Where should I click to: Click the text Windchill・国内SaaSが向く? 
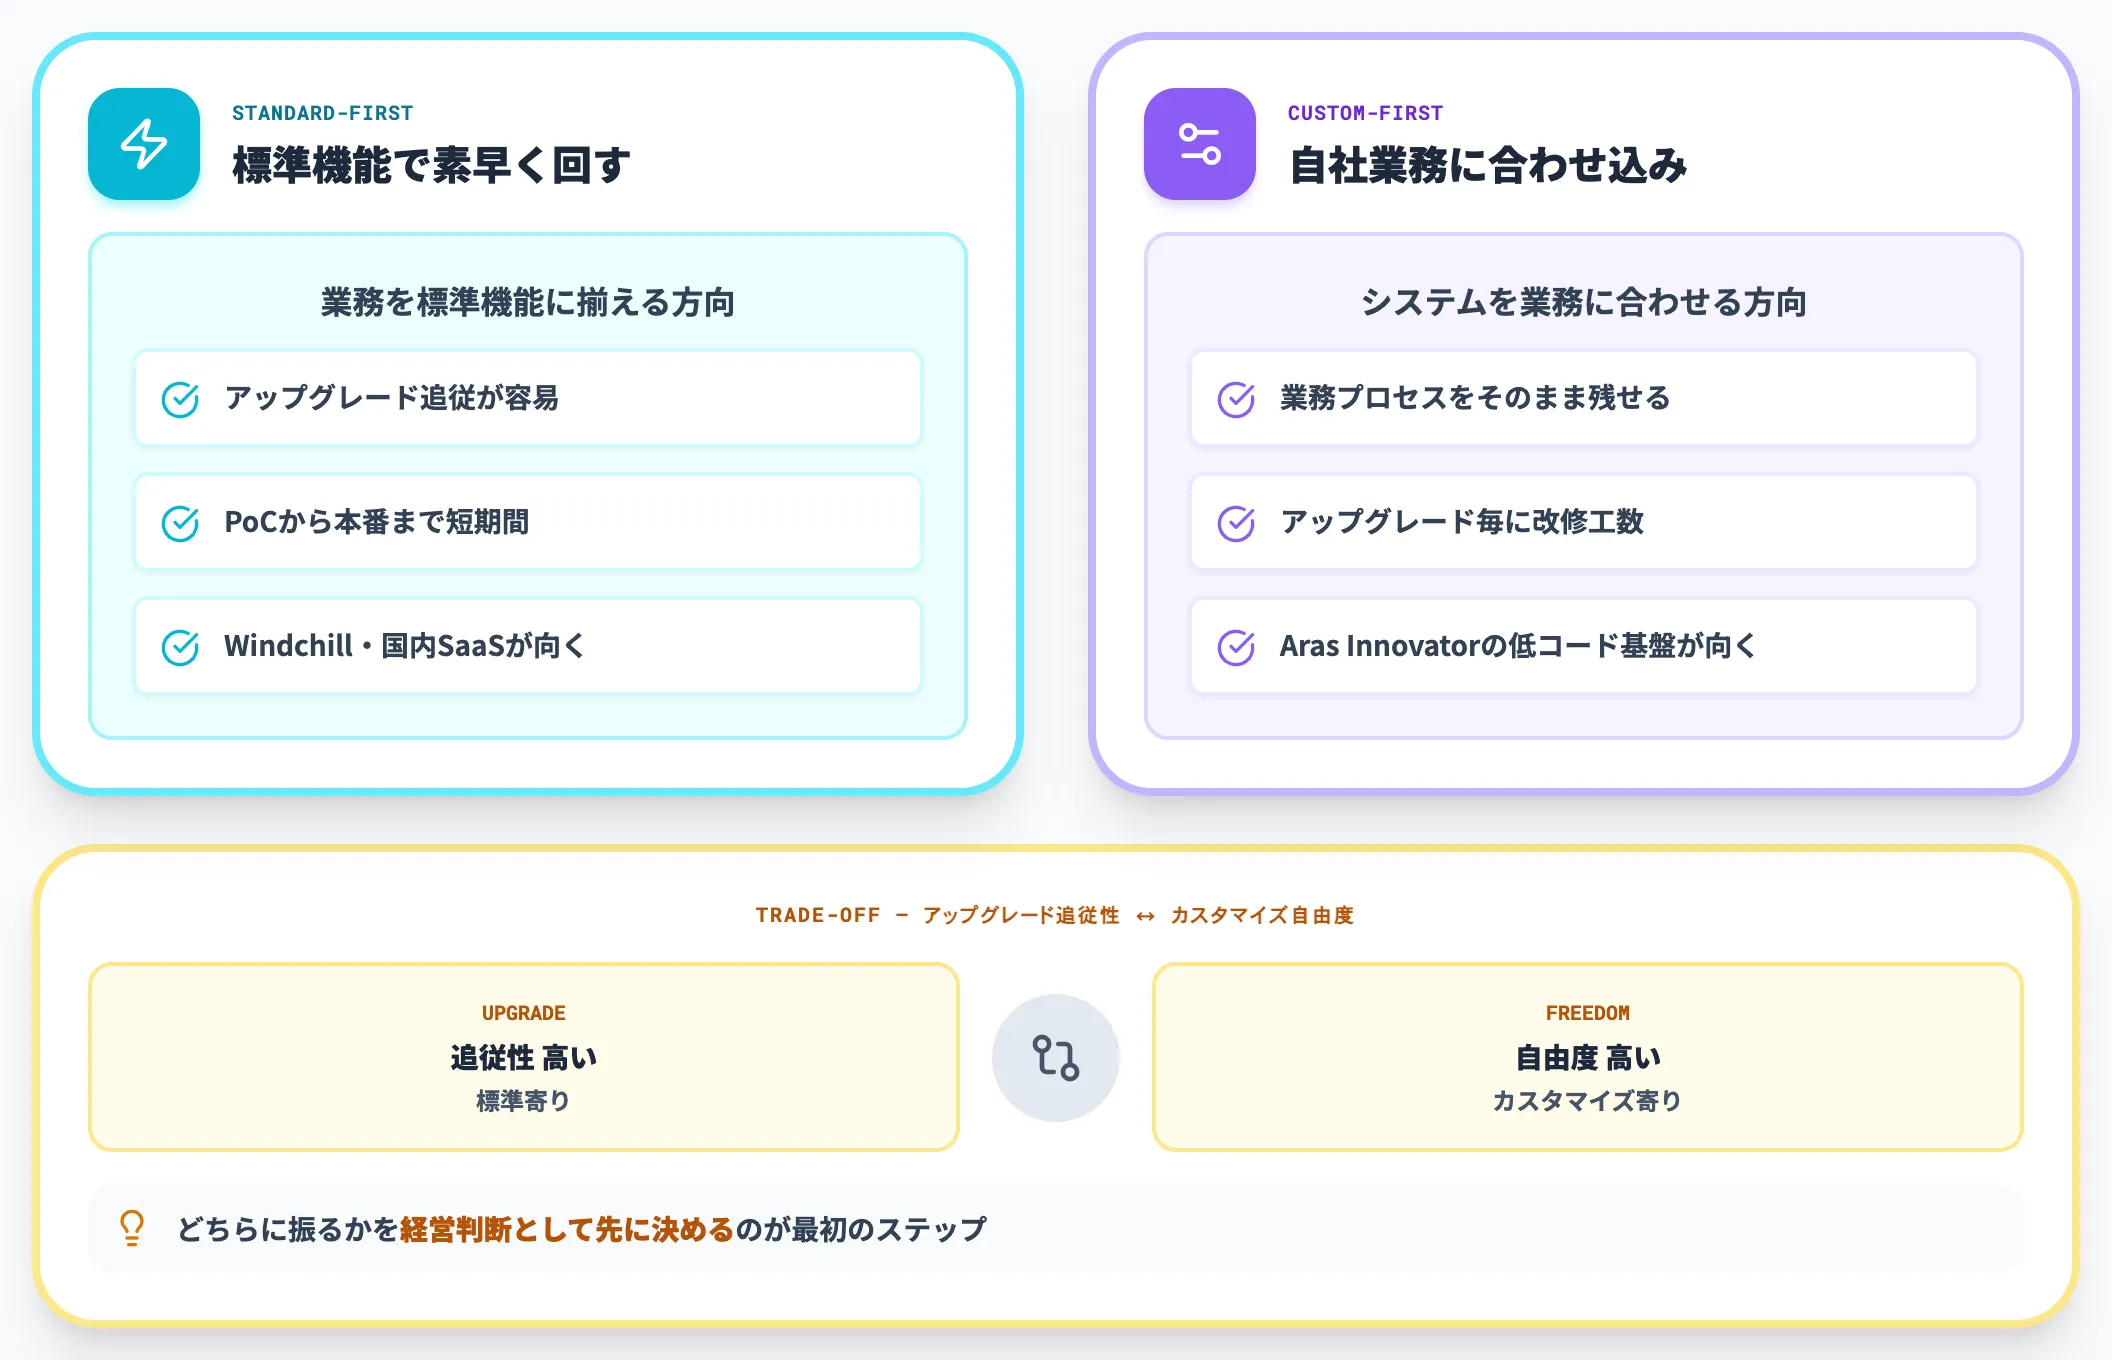[404, 646]
